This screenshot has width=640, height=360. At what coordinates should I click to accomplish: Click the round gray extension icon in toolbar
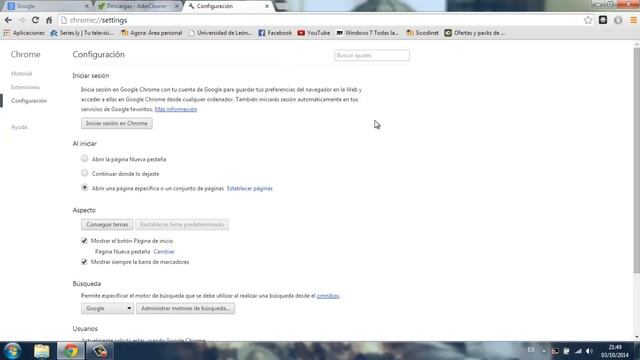(618, 20)
